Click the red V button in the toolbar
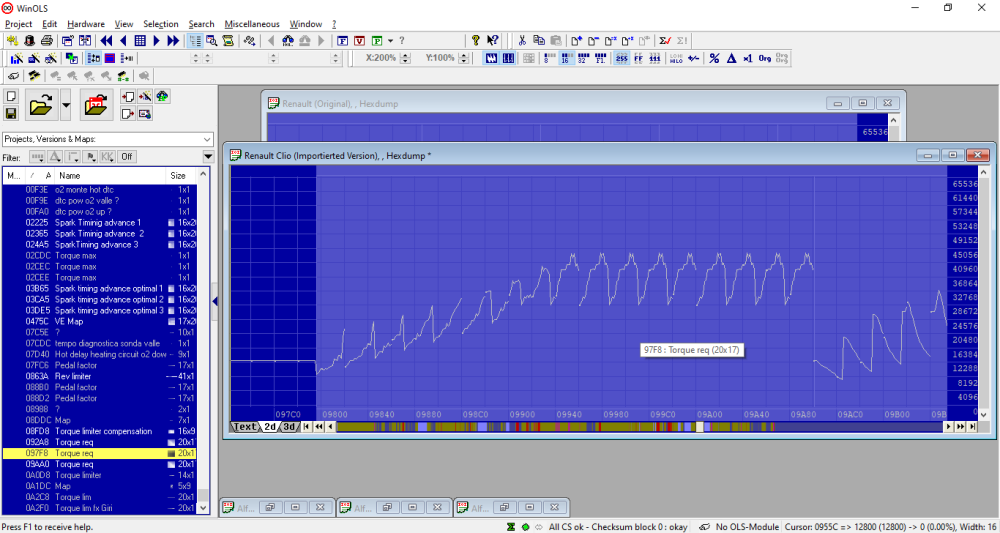The image size is (1000, 533). (x=360, y=40)
